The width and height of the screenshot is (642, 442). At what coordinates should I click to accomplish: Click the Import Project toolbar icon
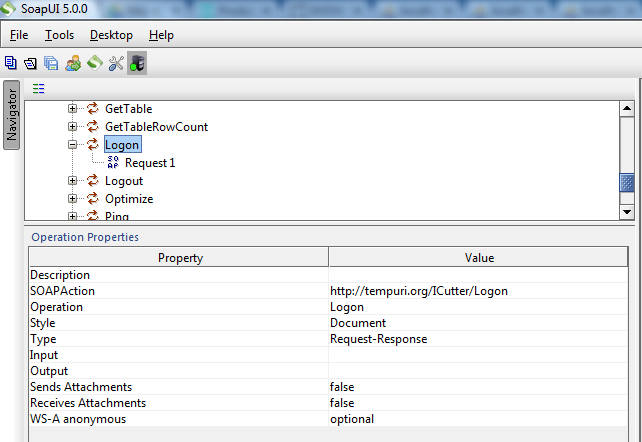pyautogui.click(x=30, y=63)
